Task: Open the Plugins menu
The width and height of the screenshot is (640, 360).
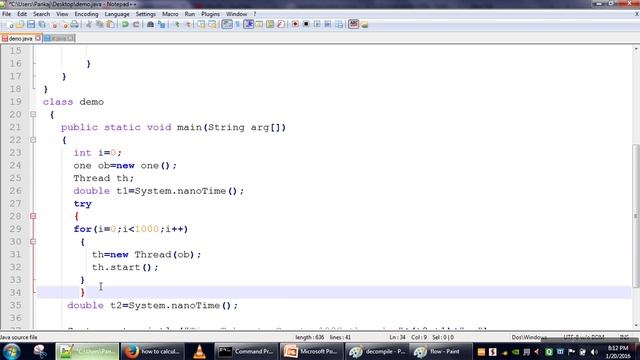Action: 210,14
